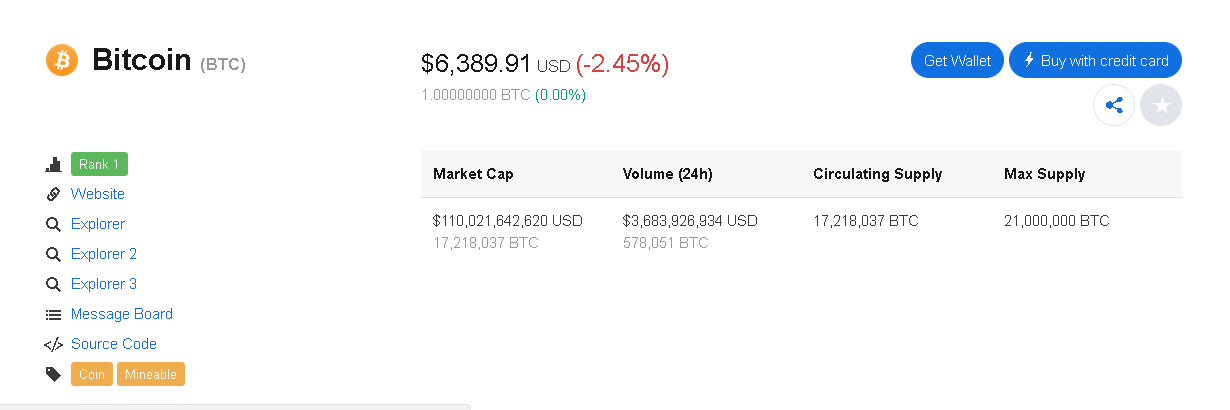The height and width of the screenshot is (410, 1230).
Task: Click the Market Cap column header
Action: point(473,174)
